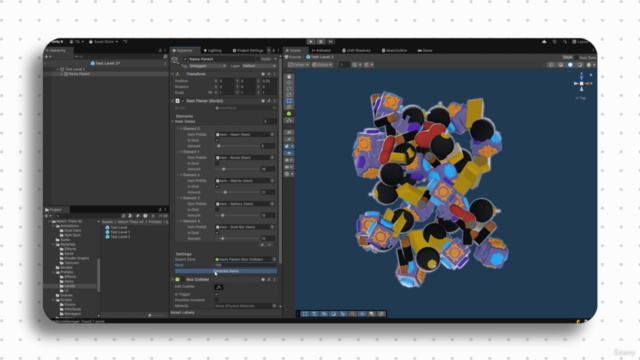Image resolution: width=640 pixels, height=360 pixels.
Task: Select the Rect transform tool
Action: click(289, 101)
